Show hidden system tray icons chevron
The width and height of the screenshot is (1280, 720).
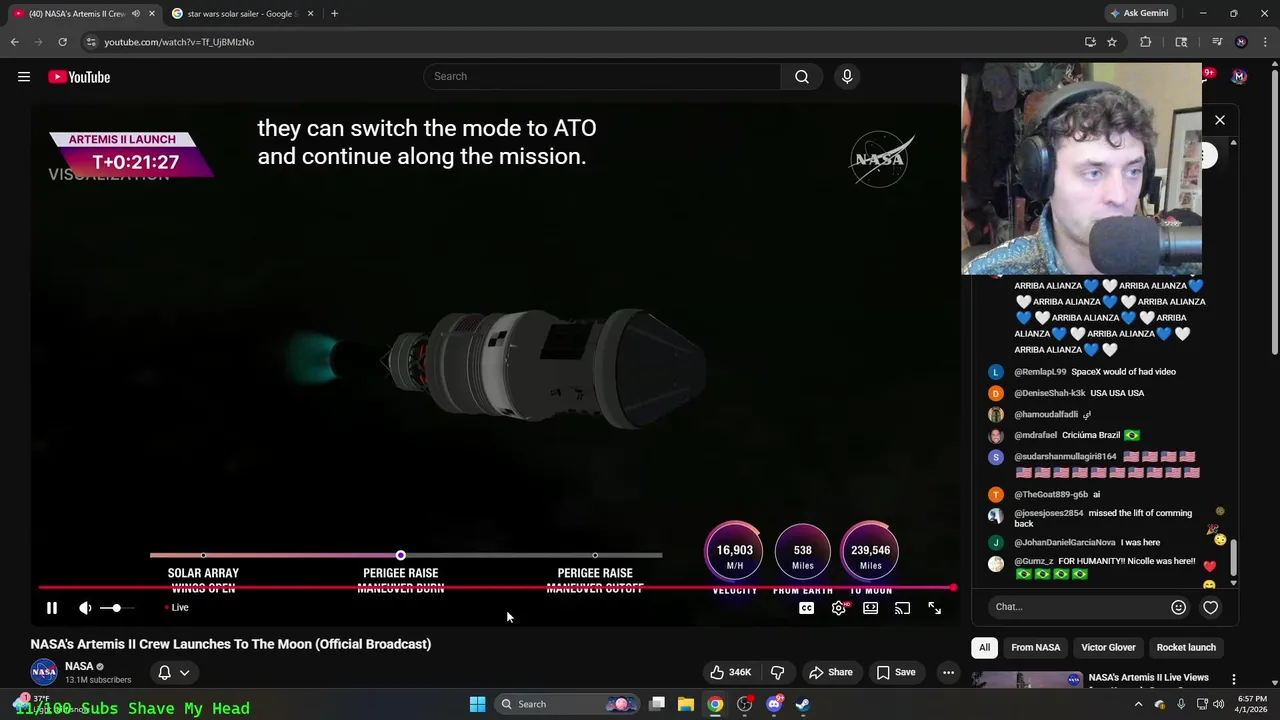pyautogui.click(x=1138, y=704)
